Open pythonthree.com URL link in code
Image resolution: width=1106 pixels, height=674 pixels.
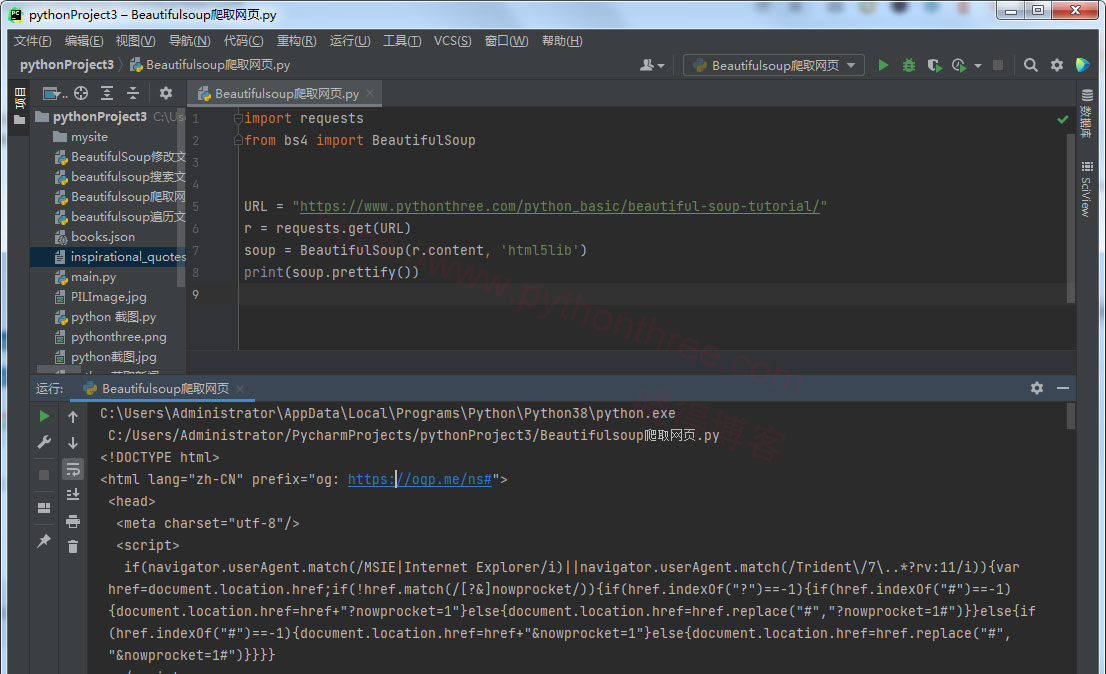(x=559, y=207)
